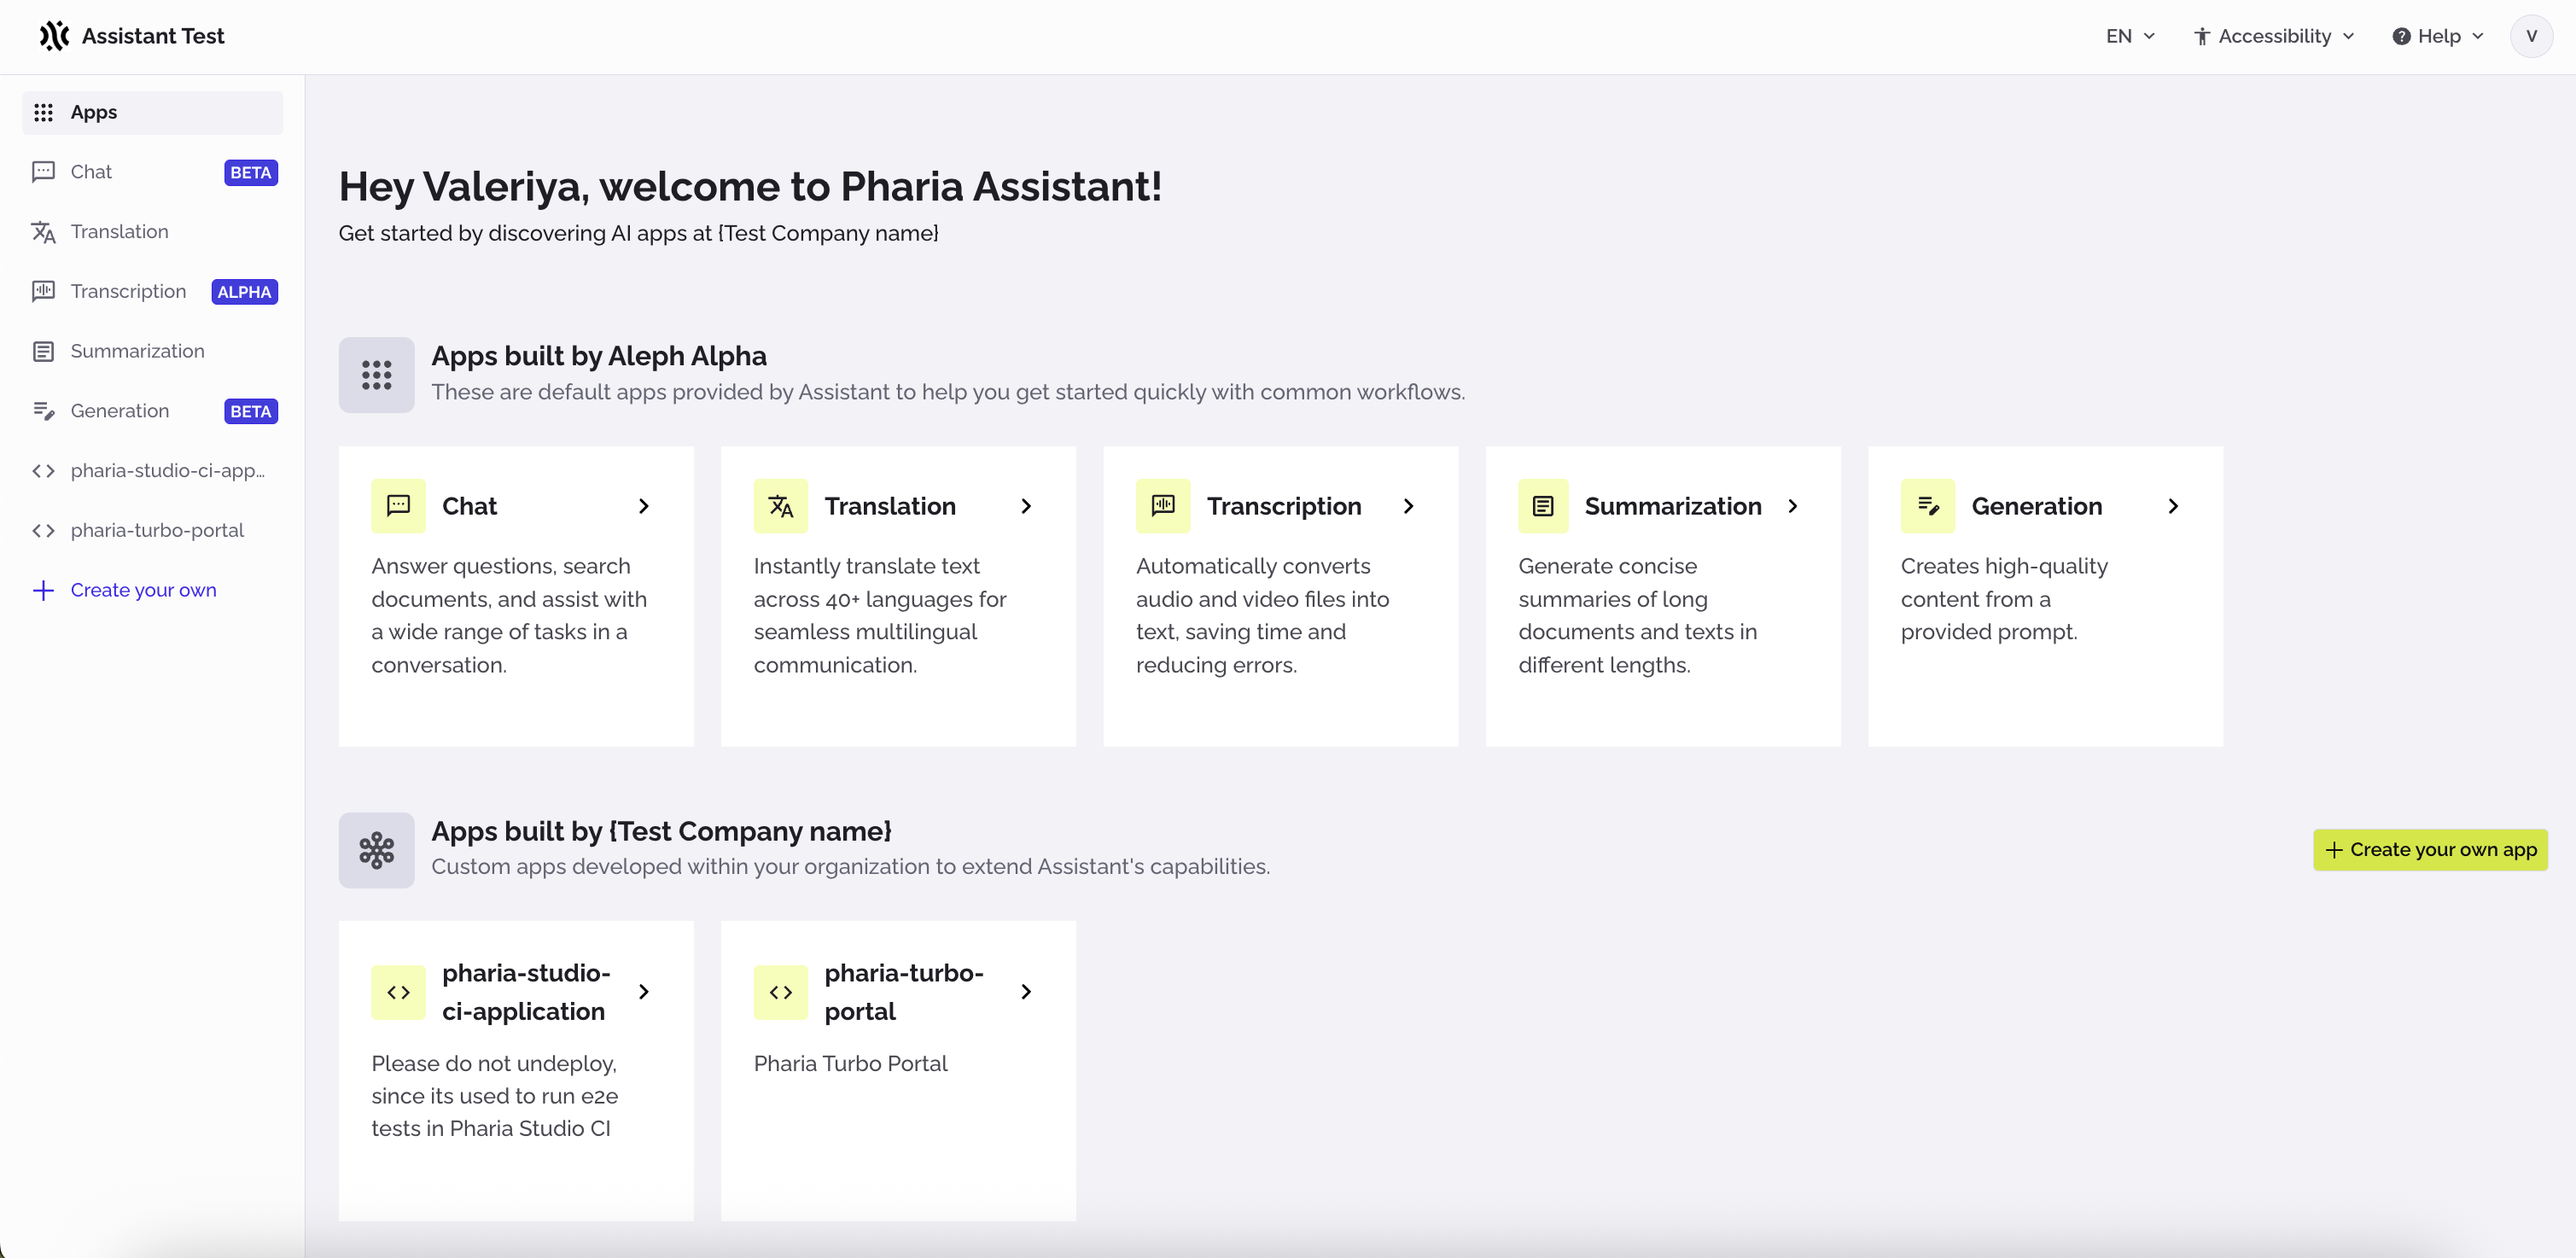This screenshot has width=2576, height=1258.
Task: Open the Help dropdown
Action: 2438,36
